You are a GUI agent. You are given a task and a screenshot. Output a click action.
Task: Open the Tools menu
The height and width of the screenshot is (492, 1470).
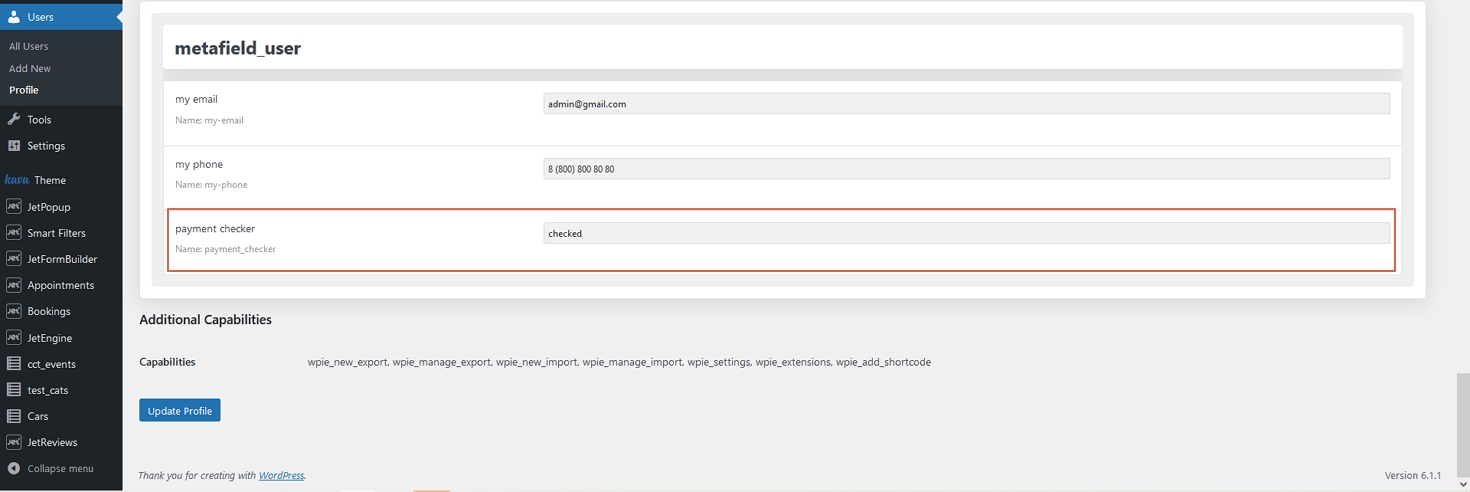(x=61, y=119)
